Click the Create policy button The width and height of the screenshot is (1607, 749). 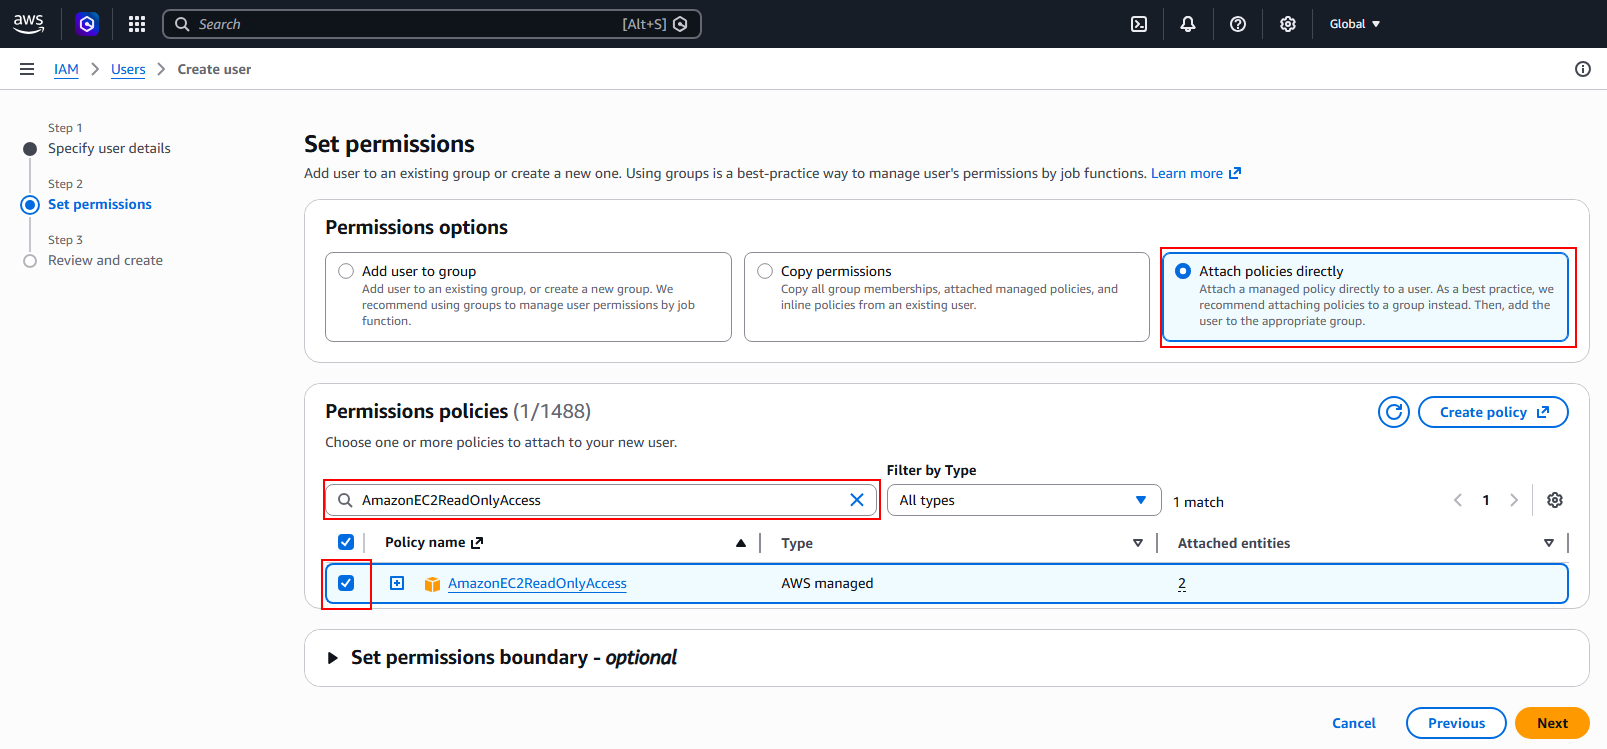tap(1493, 412)
